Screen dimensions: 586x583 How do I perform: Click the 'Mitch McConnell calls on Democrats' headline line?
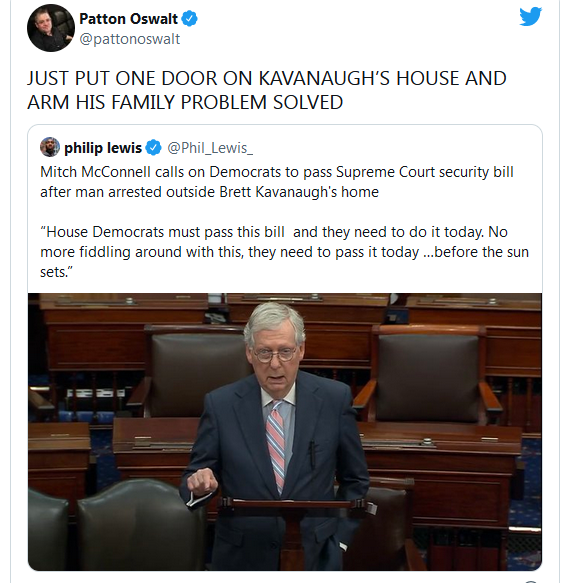(277, 172)
